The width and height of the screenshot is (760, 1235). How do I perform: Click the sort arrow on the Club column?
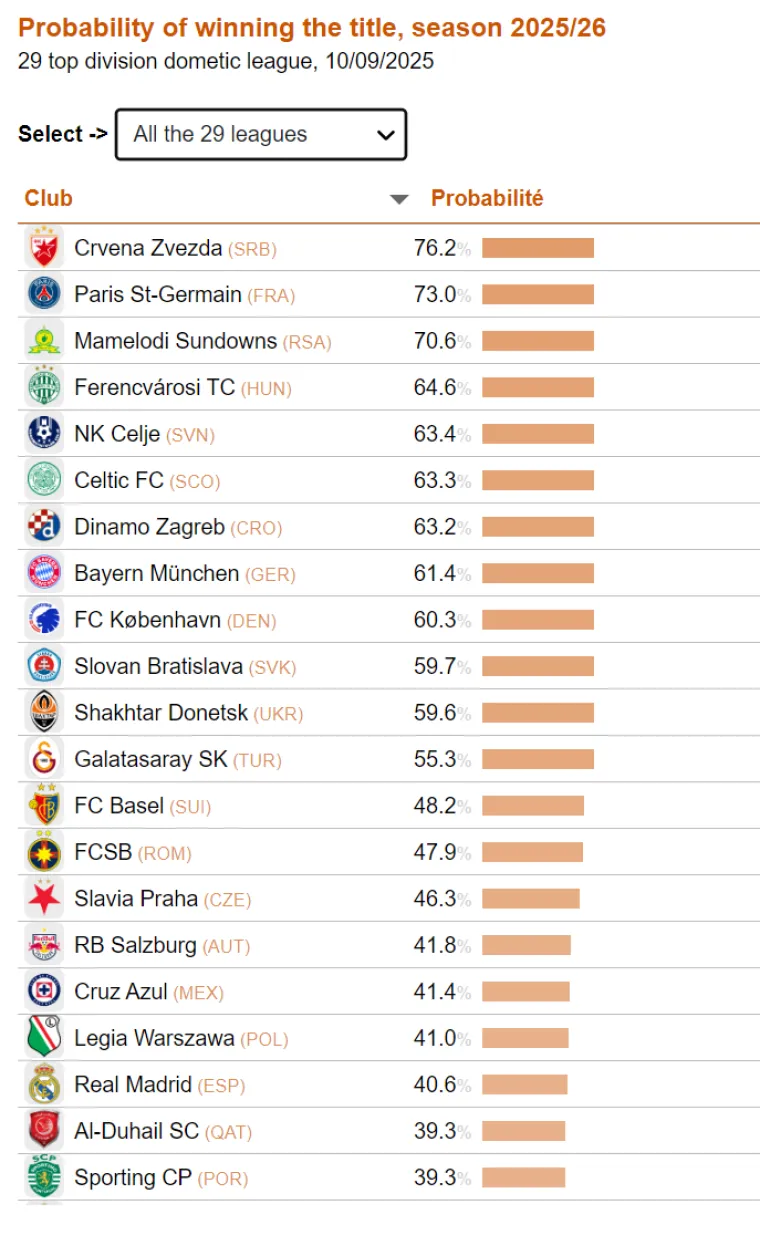tap(399, 198)
